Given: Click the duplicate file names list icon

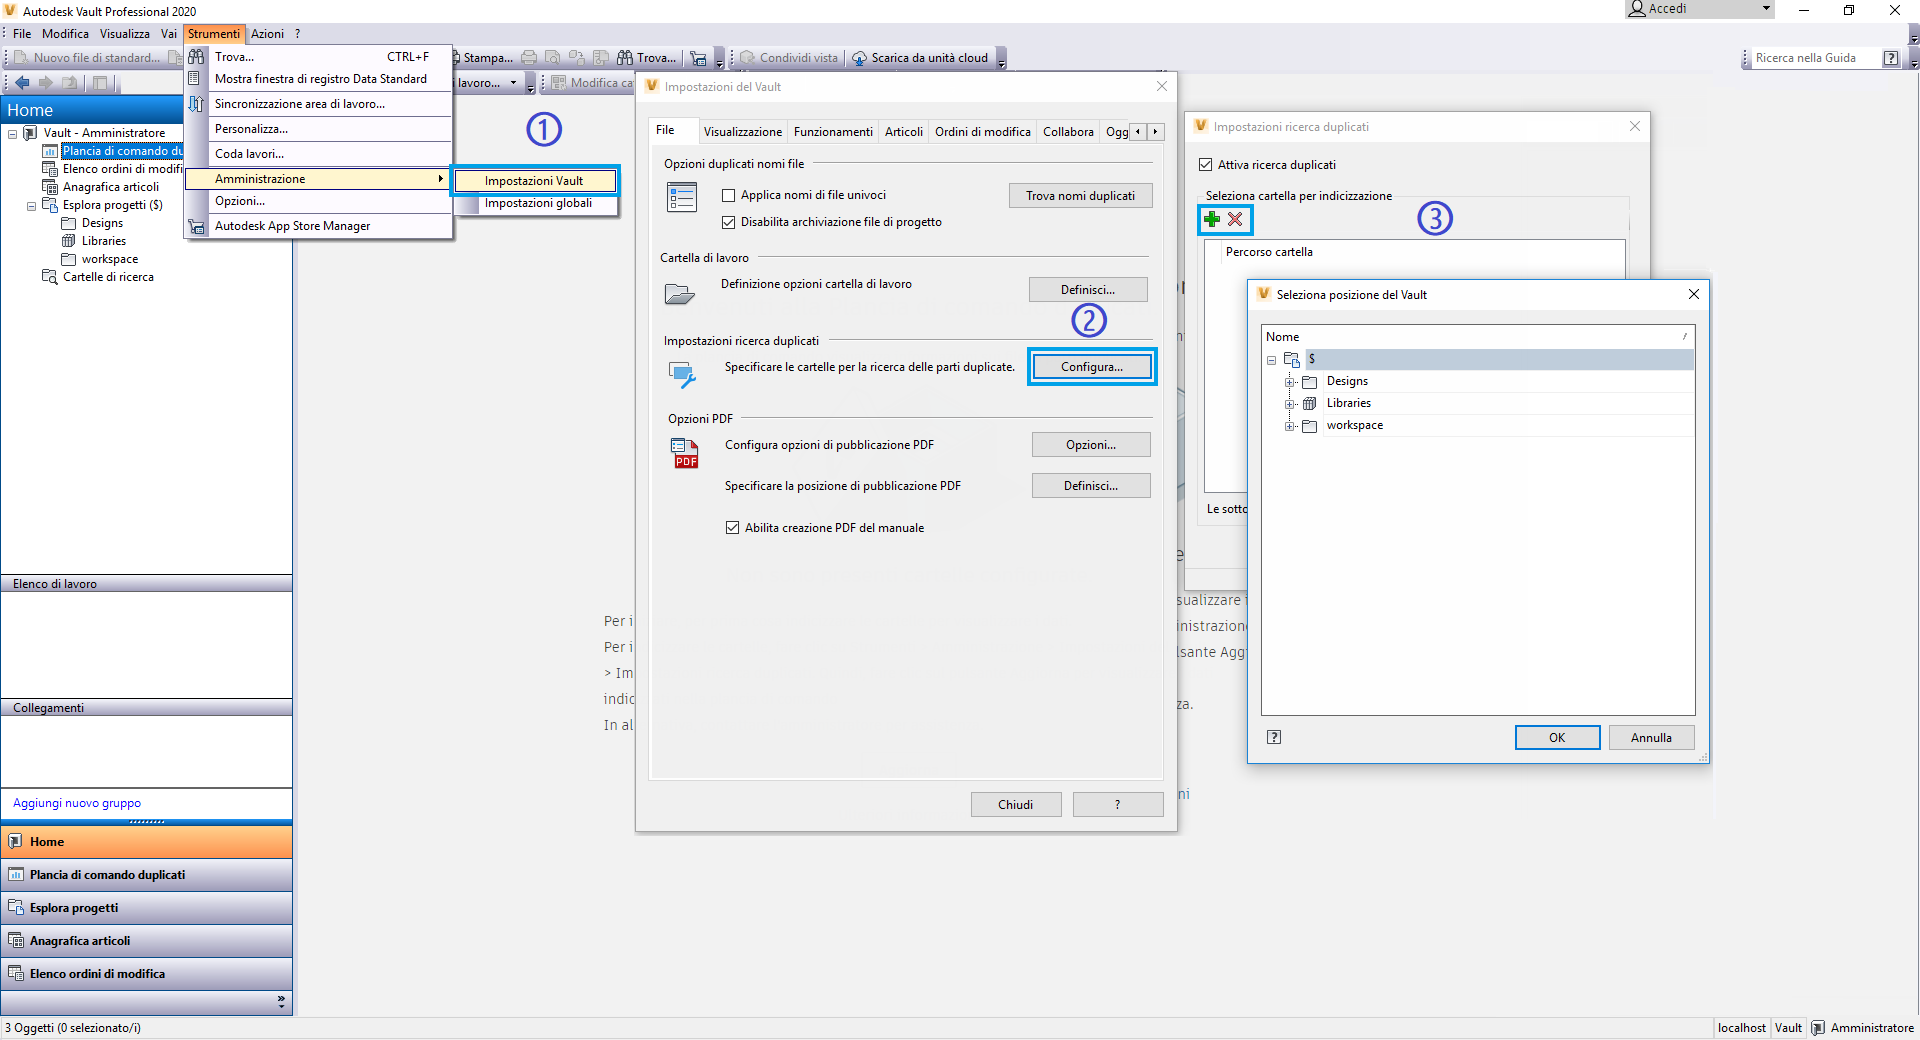Looking at the screenshot, I should pyautogui.click(x=682, y=198).
